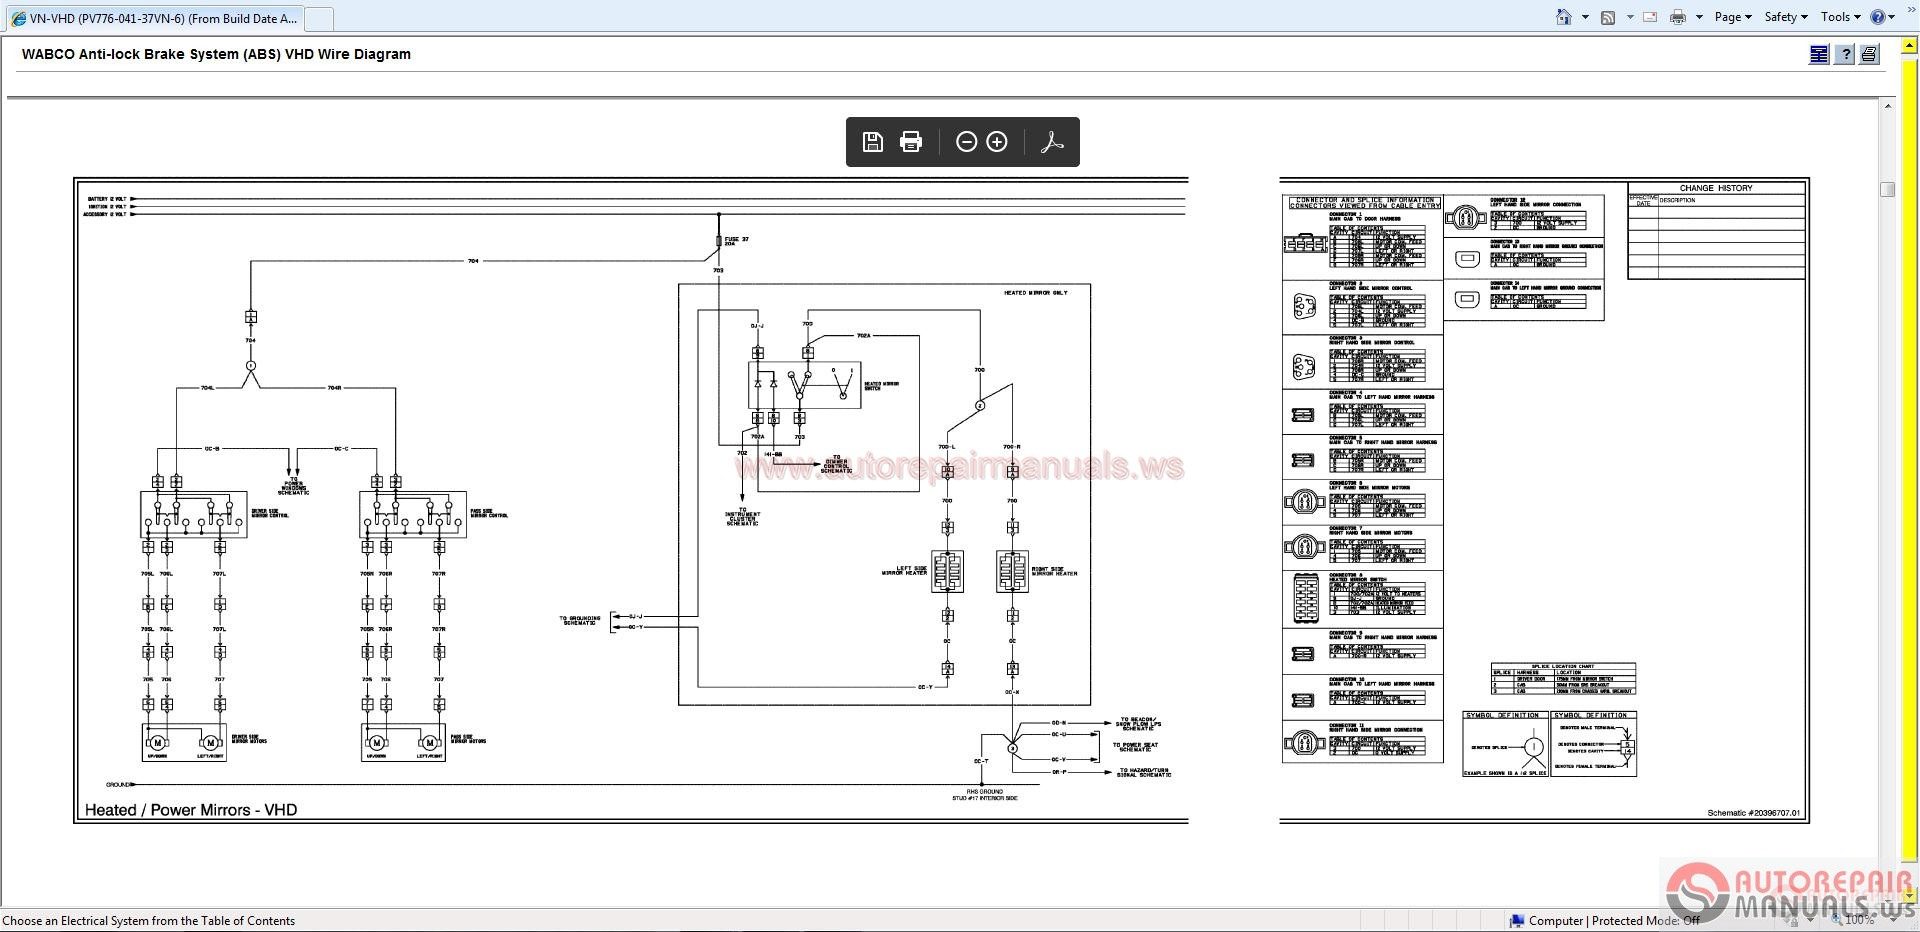Expand the Home button dropdown arrow
This screenshot has height=932, width=1920.
1585,17
